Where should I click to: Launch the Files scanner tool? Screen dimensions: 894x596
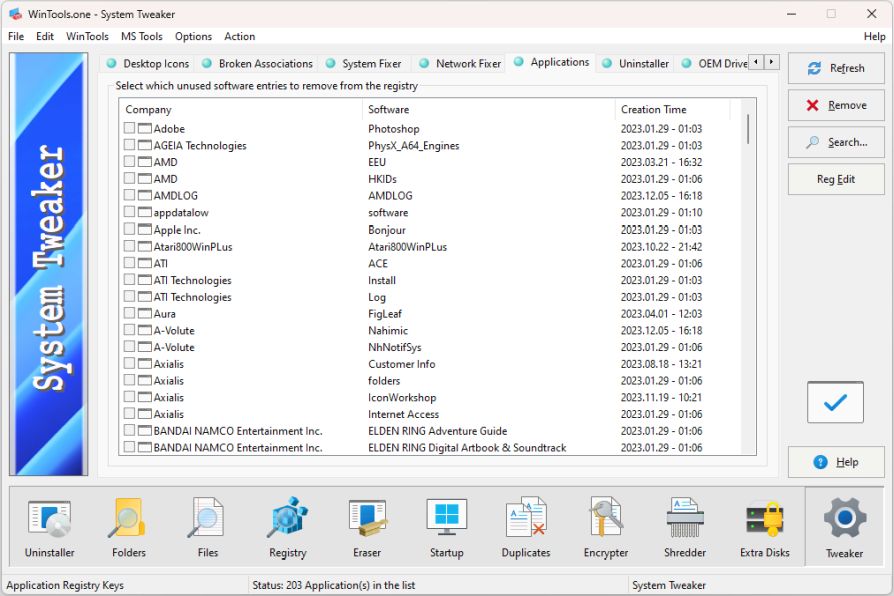(x=208, y=527)
